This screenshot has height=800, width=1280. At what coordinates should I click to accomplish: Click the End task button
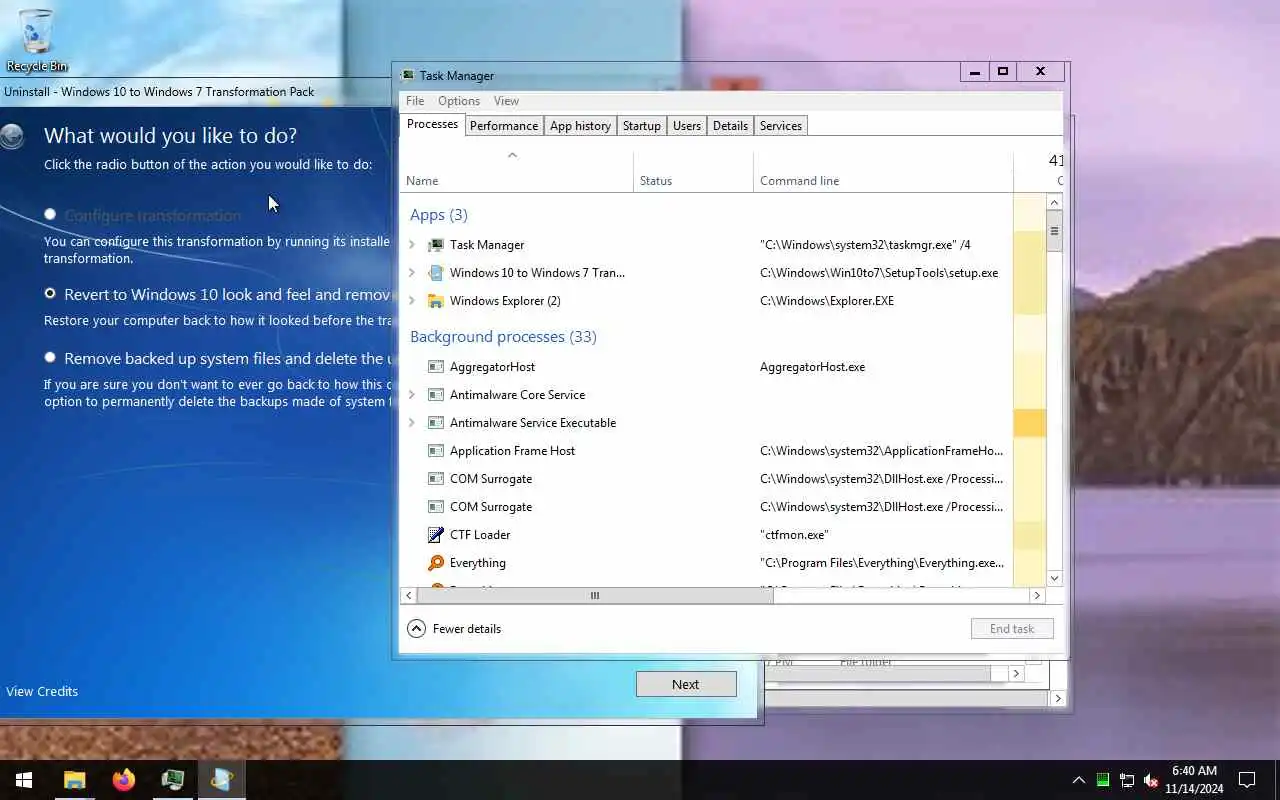1012,629
